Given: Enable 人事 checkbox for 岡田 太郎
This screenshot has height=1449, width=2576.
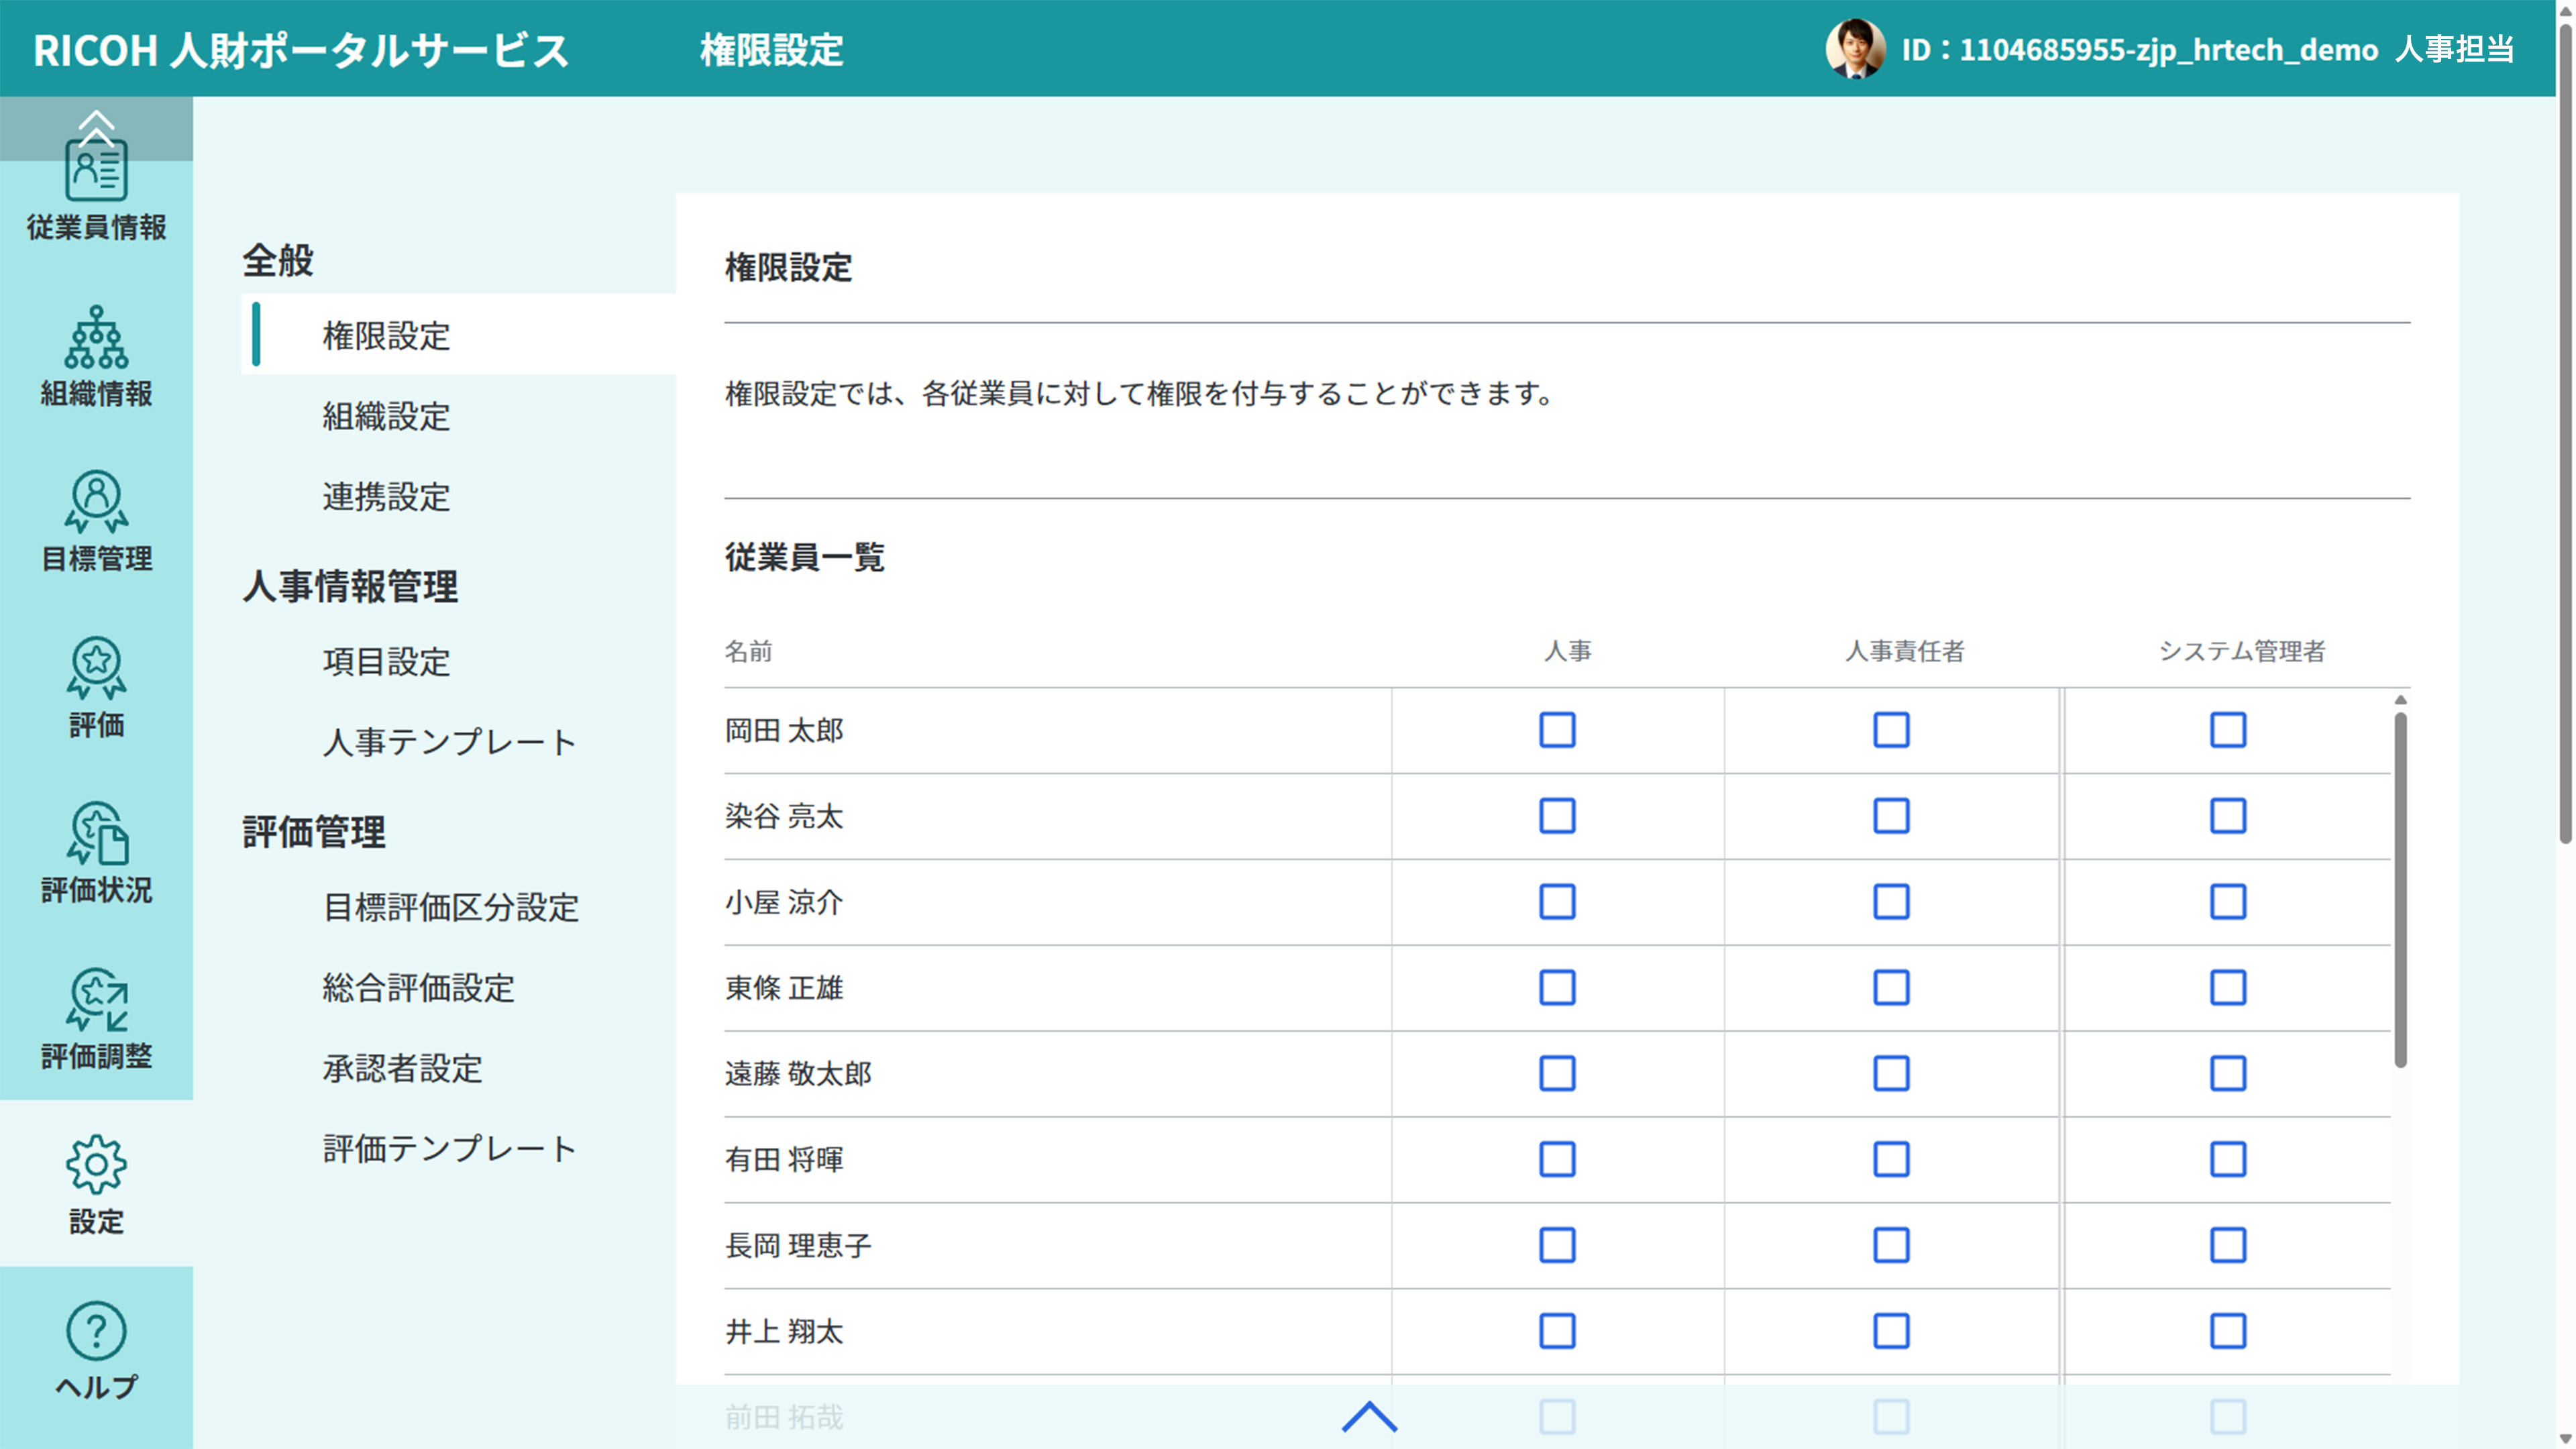Looking at the screenshot, I should point(1557,730).
